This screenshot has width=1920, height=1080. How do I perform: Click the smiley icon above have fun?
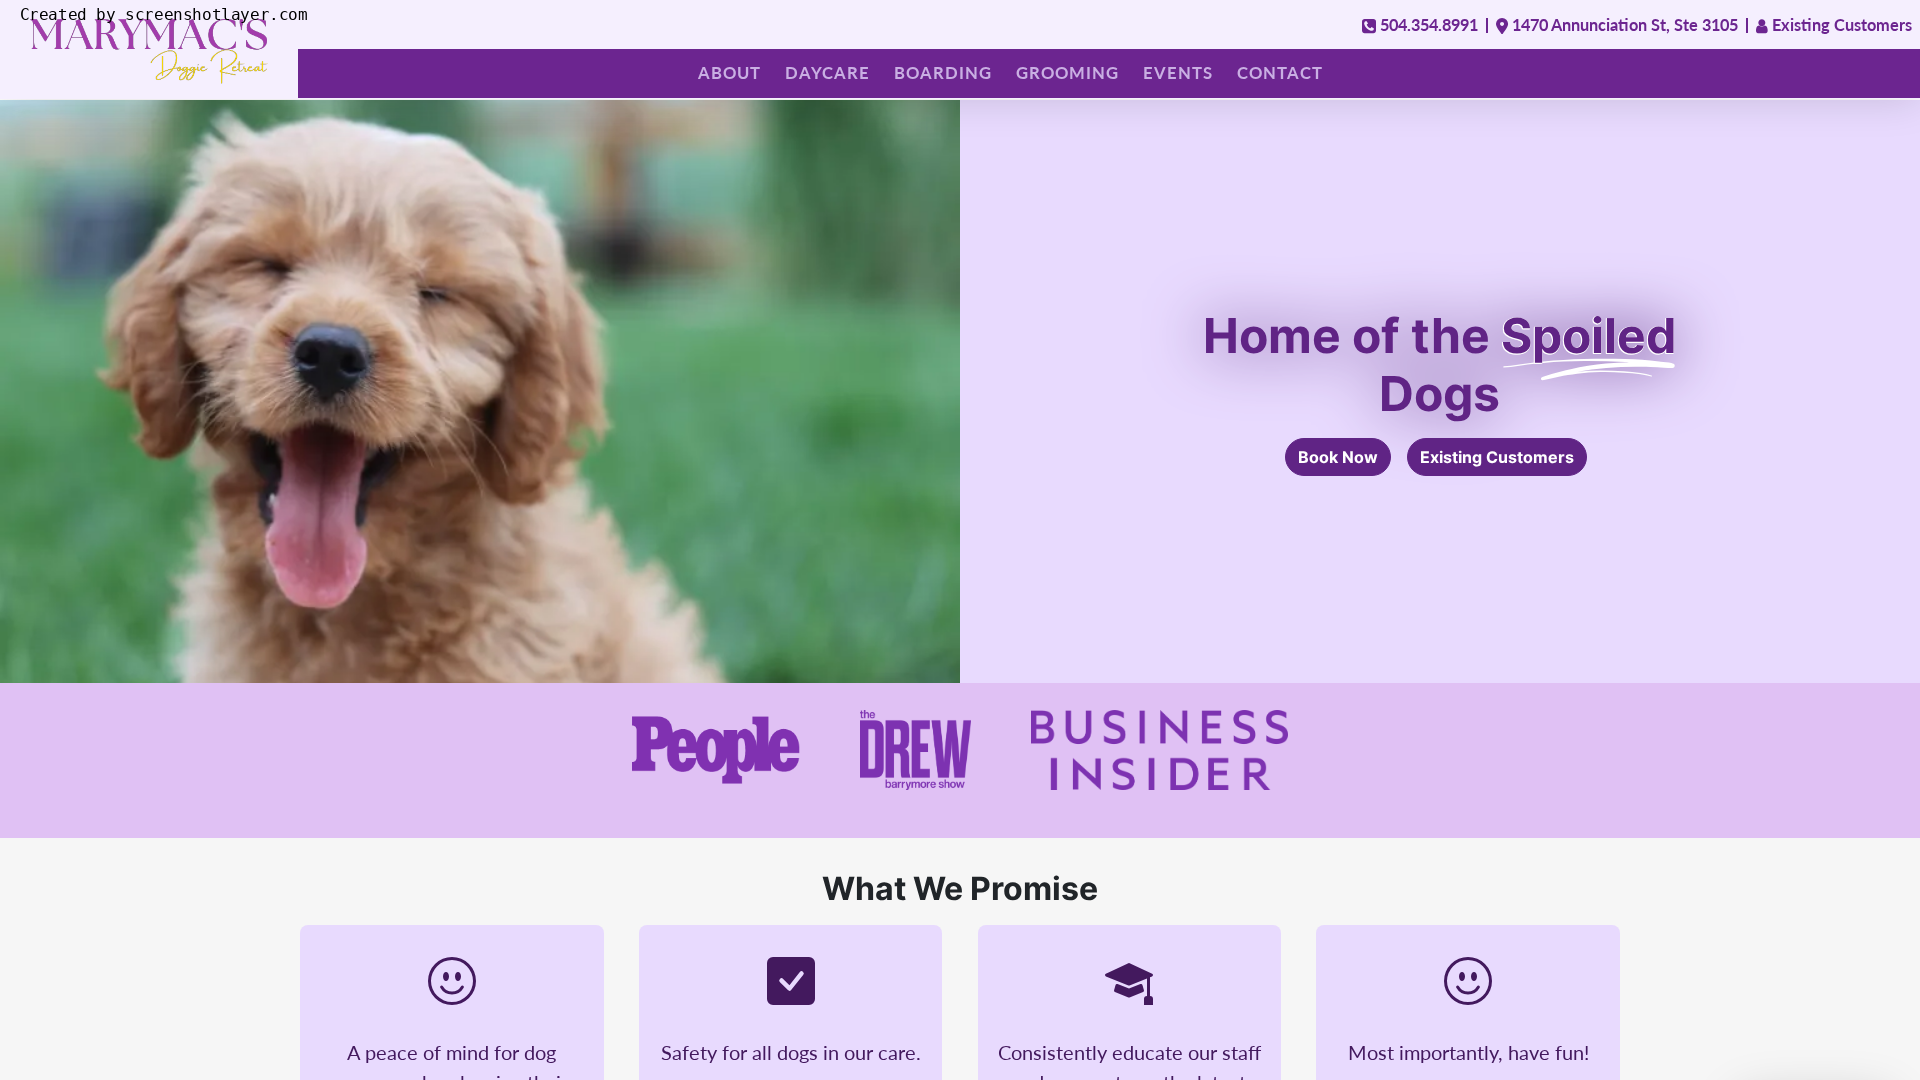(1468, 981)
